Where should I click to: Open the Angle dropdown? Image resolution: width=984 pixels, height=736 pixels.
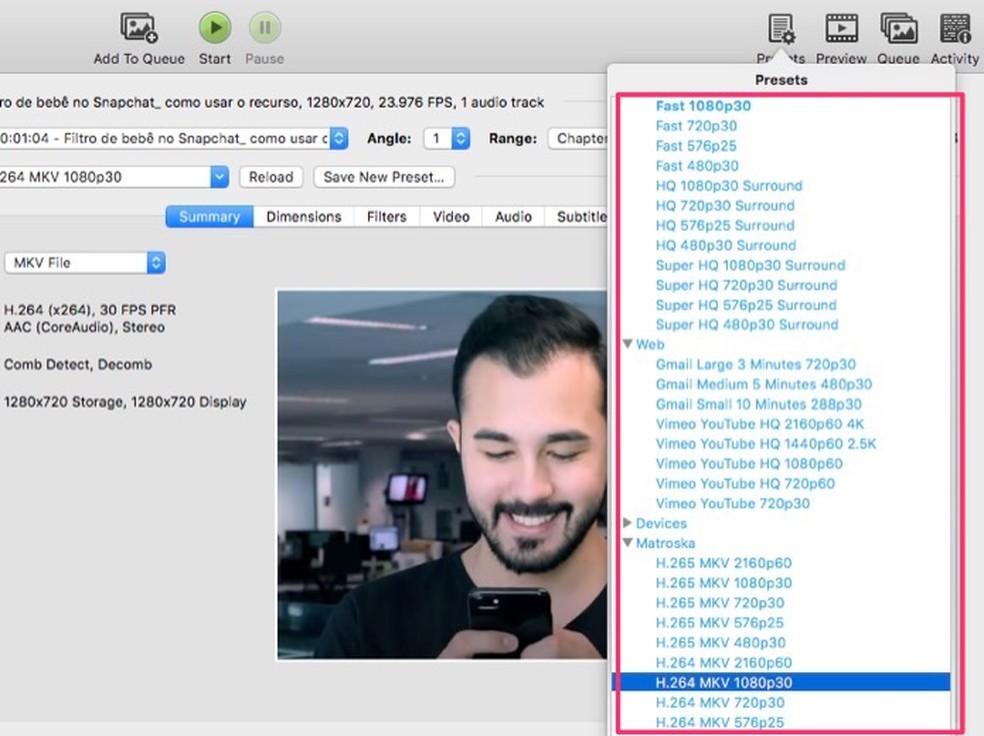[x=447, y=138]
